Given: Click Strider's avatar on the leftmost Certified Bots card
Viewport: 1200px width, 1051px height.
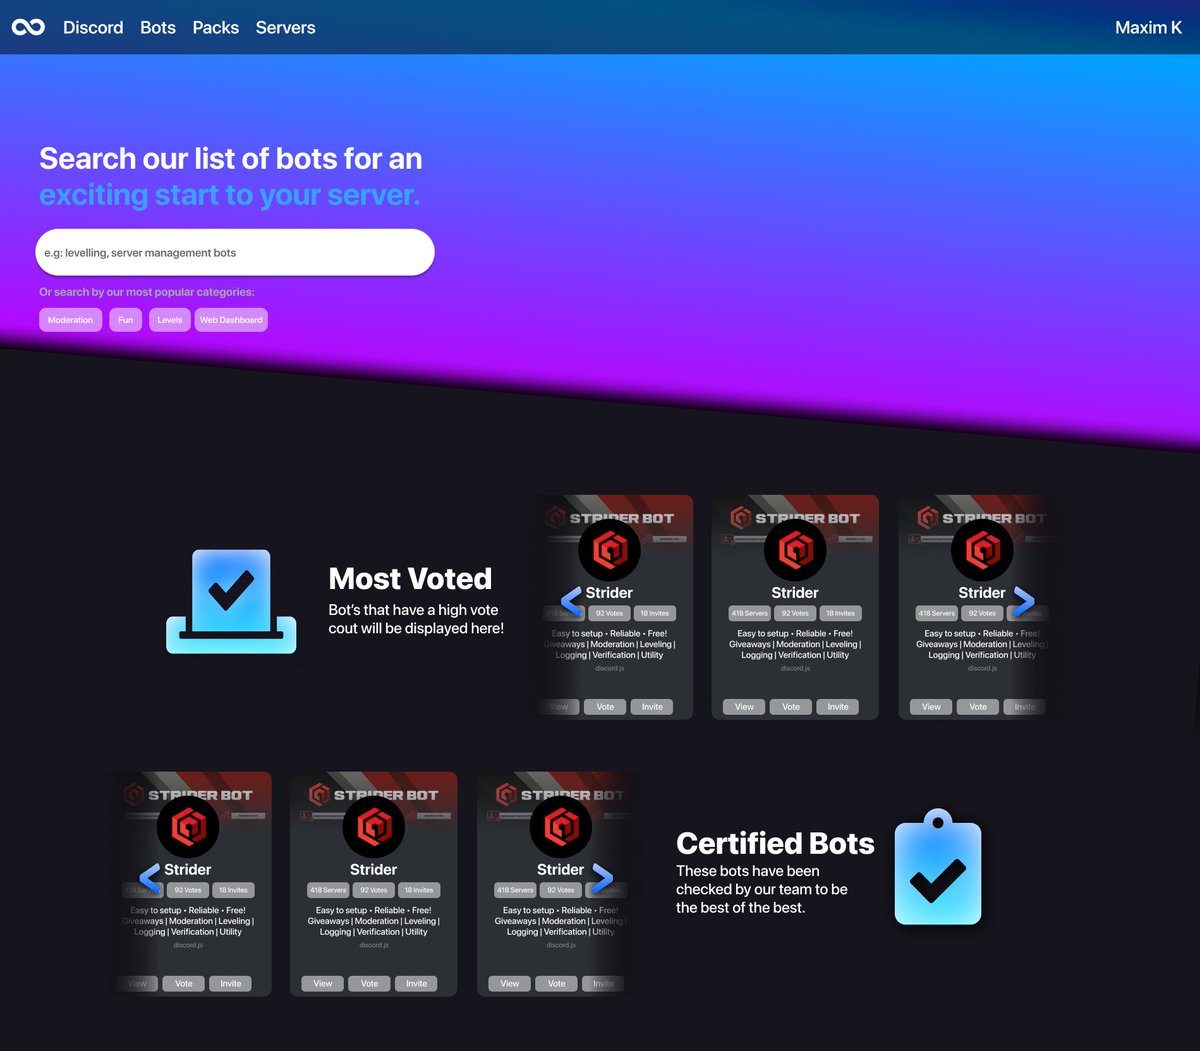Looking at the screenshot, I should [x=189, y=827].
